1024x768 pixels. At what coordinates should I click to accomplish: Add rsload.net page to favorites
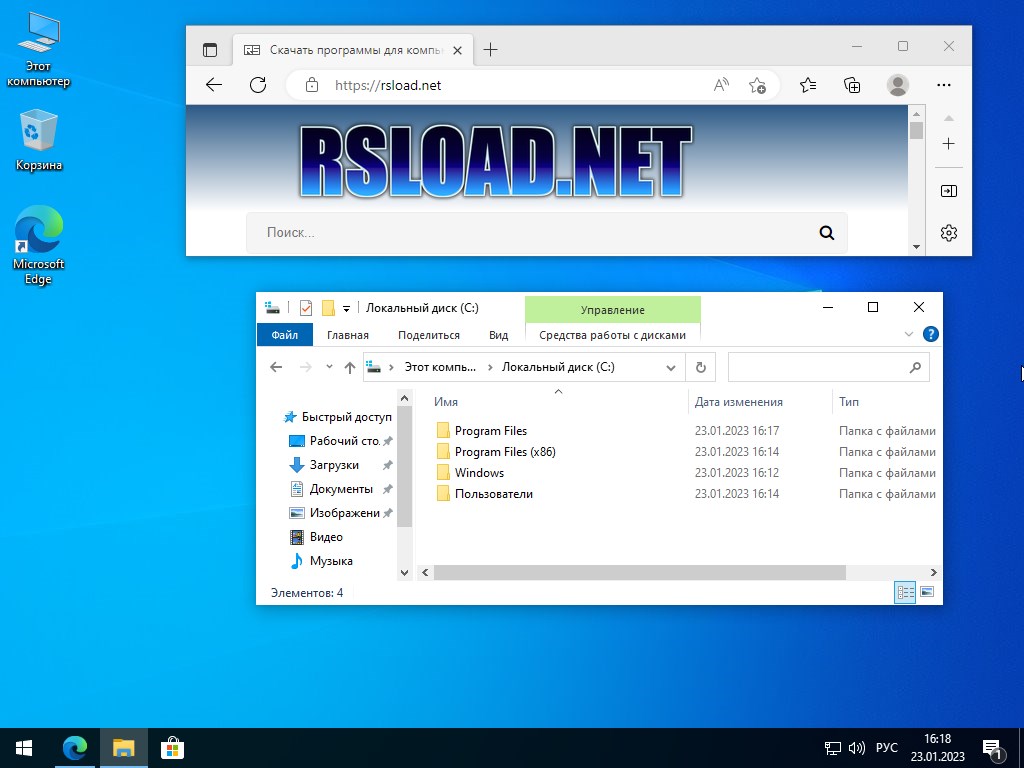tap(757, 85)
